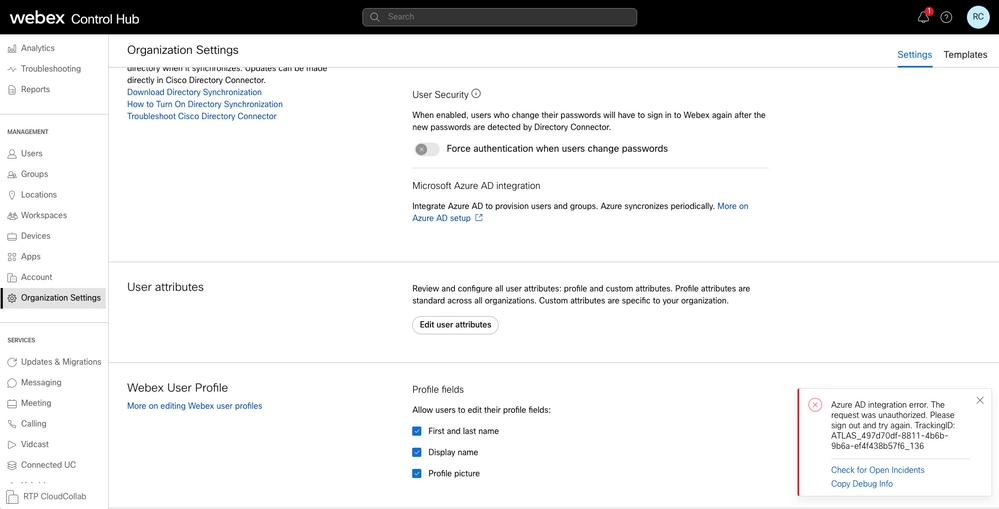Screen dimensions: 999x509
Task: Switch to the Settings tab
Action: tap(914, 55)
